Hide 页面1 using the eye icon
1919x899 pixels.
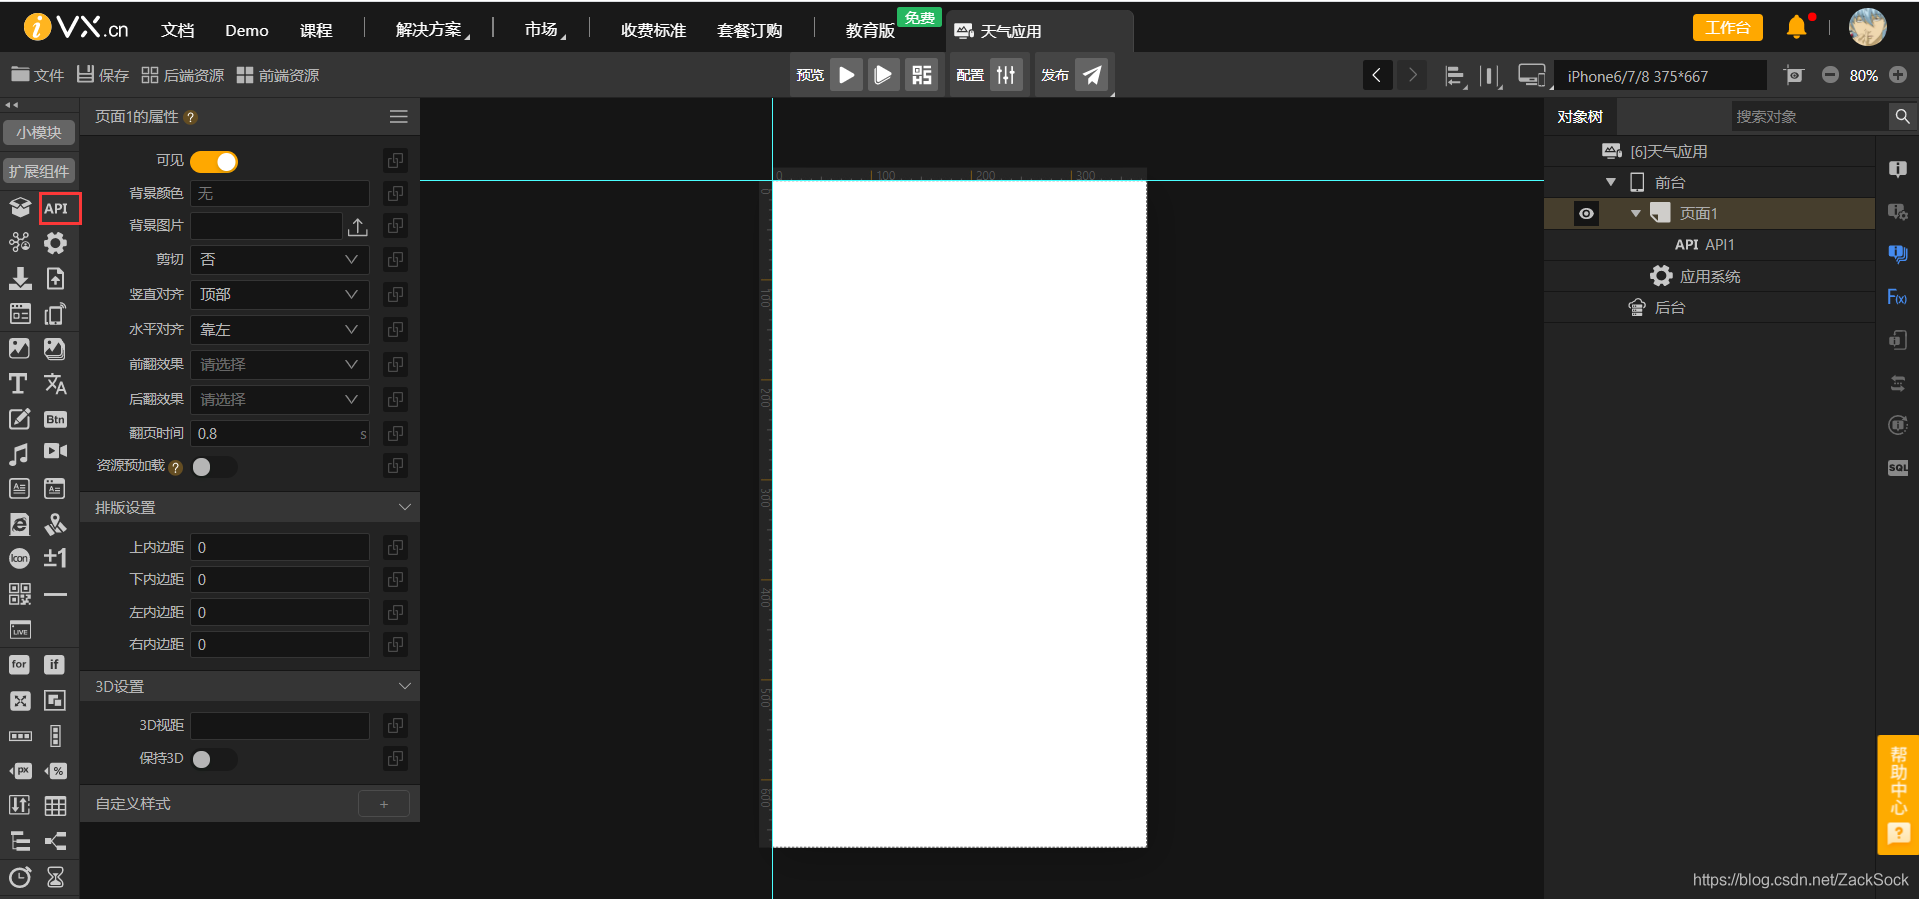pos(1586,214)
